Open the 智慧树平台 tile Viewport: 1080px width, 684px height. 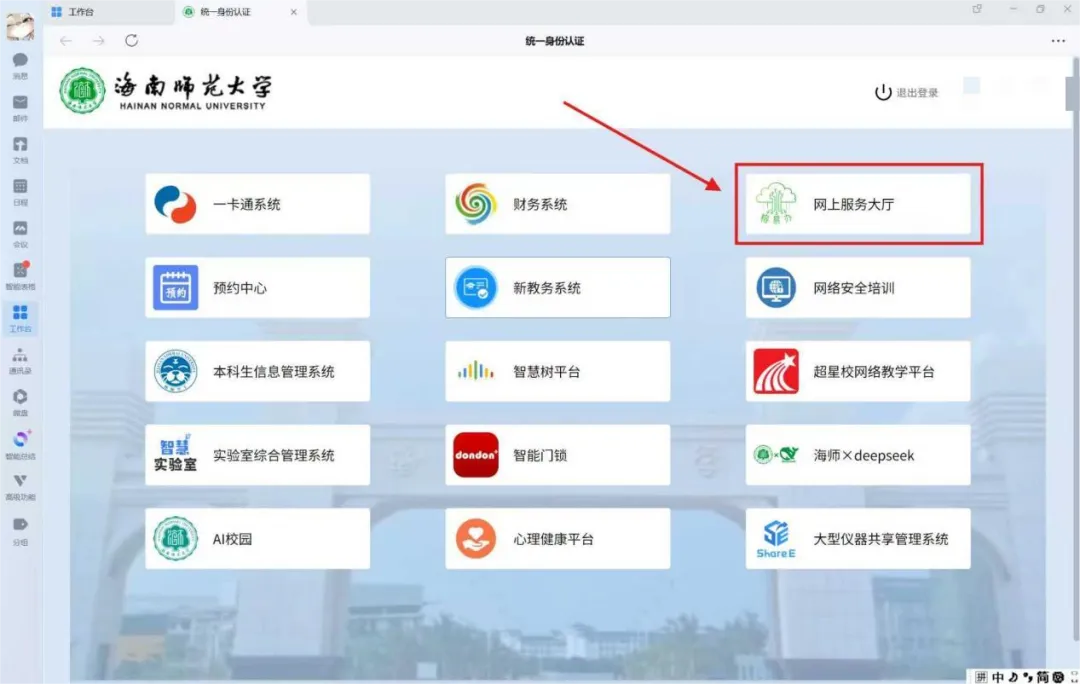point(557,371)
